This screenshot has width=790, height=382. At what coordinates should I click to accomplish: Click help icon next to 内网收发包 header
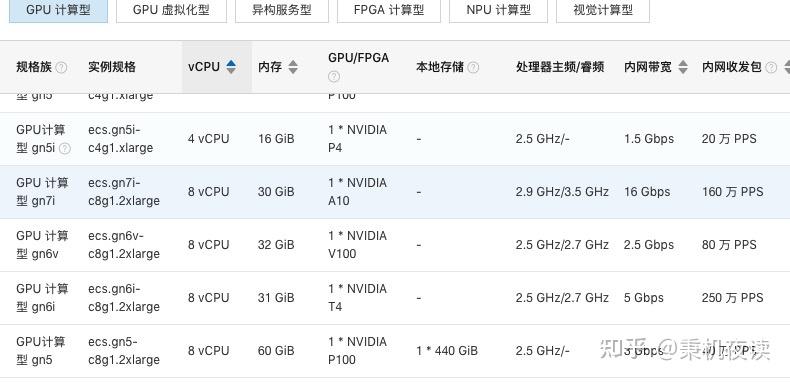tap(771, 67)
